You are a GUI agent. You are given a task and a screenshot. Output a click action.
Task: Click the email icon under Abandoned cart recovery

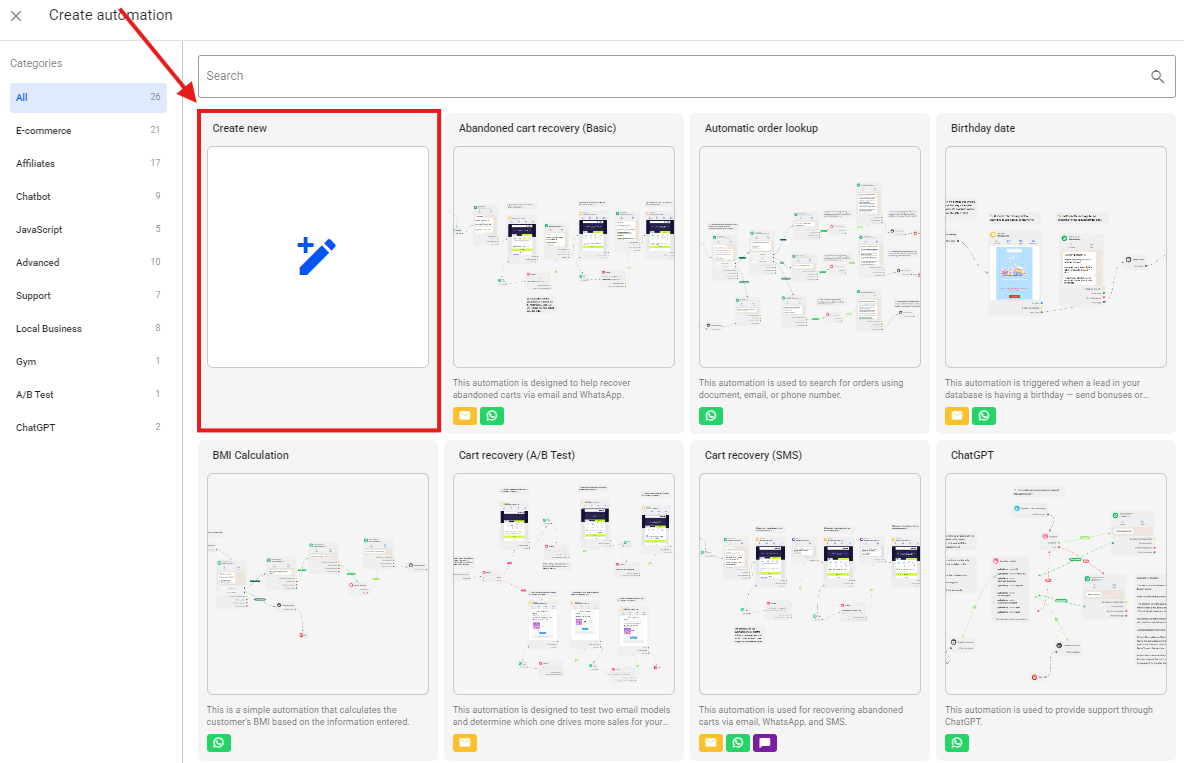point(465,416)
